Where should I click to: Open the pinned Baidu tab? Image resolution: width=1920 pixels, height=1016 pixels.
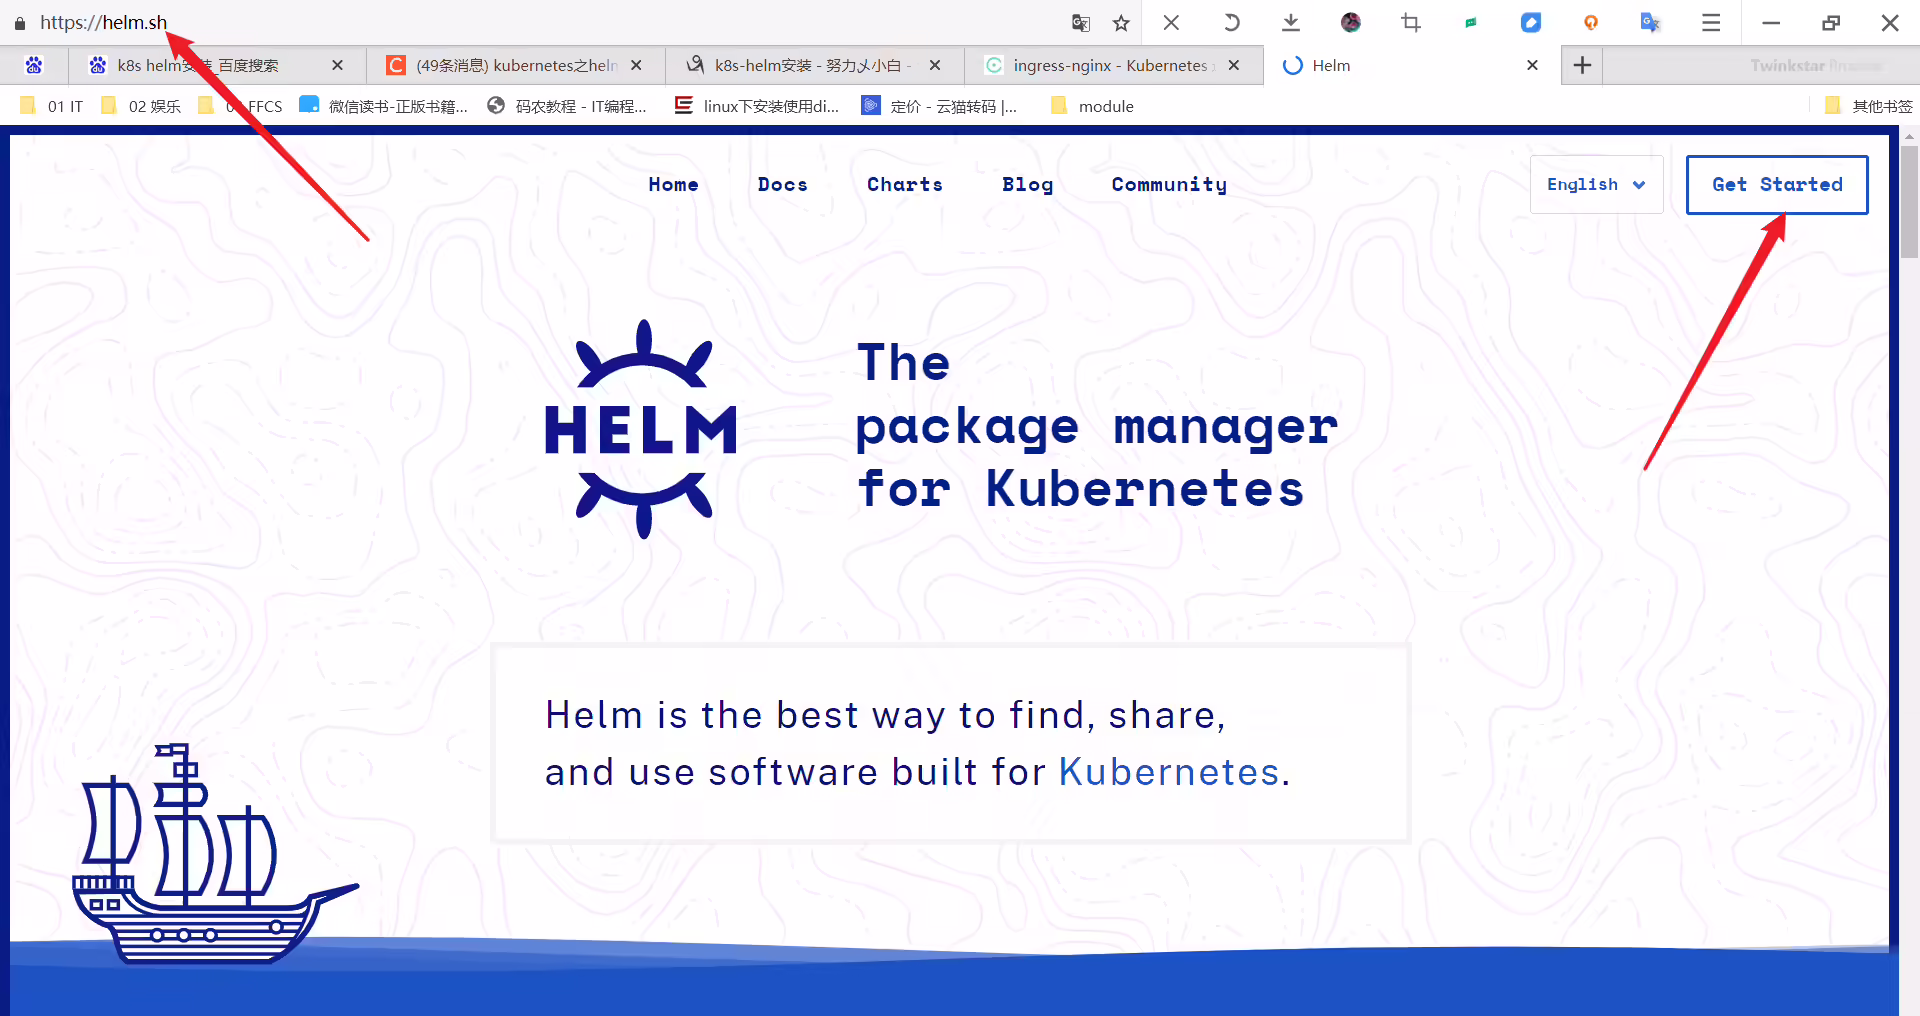click(34, 65)
